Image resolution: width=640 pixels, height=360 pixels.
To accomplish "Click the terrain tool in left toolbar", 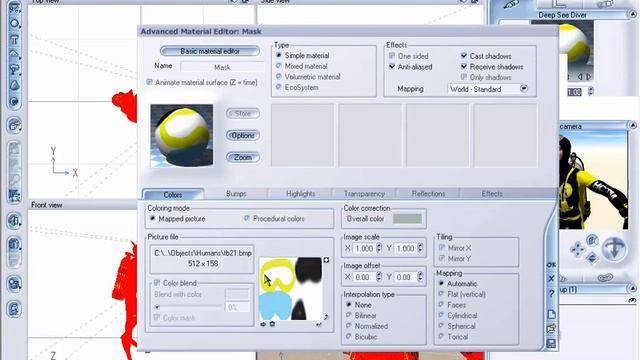I will 14,54.
